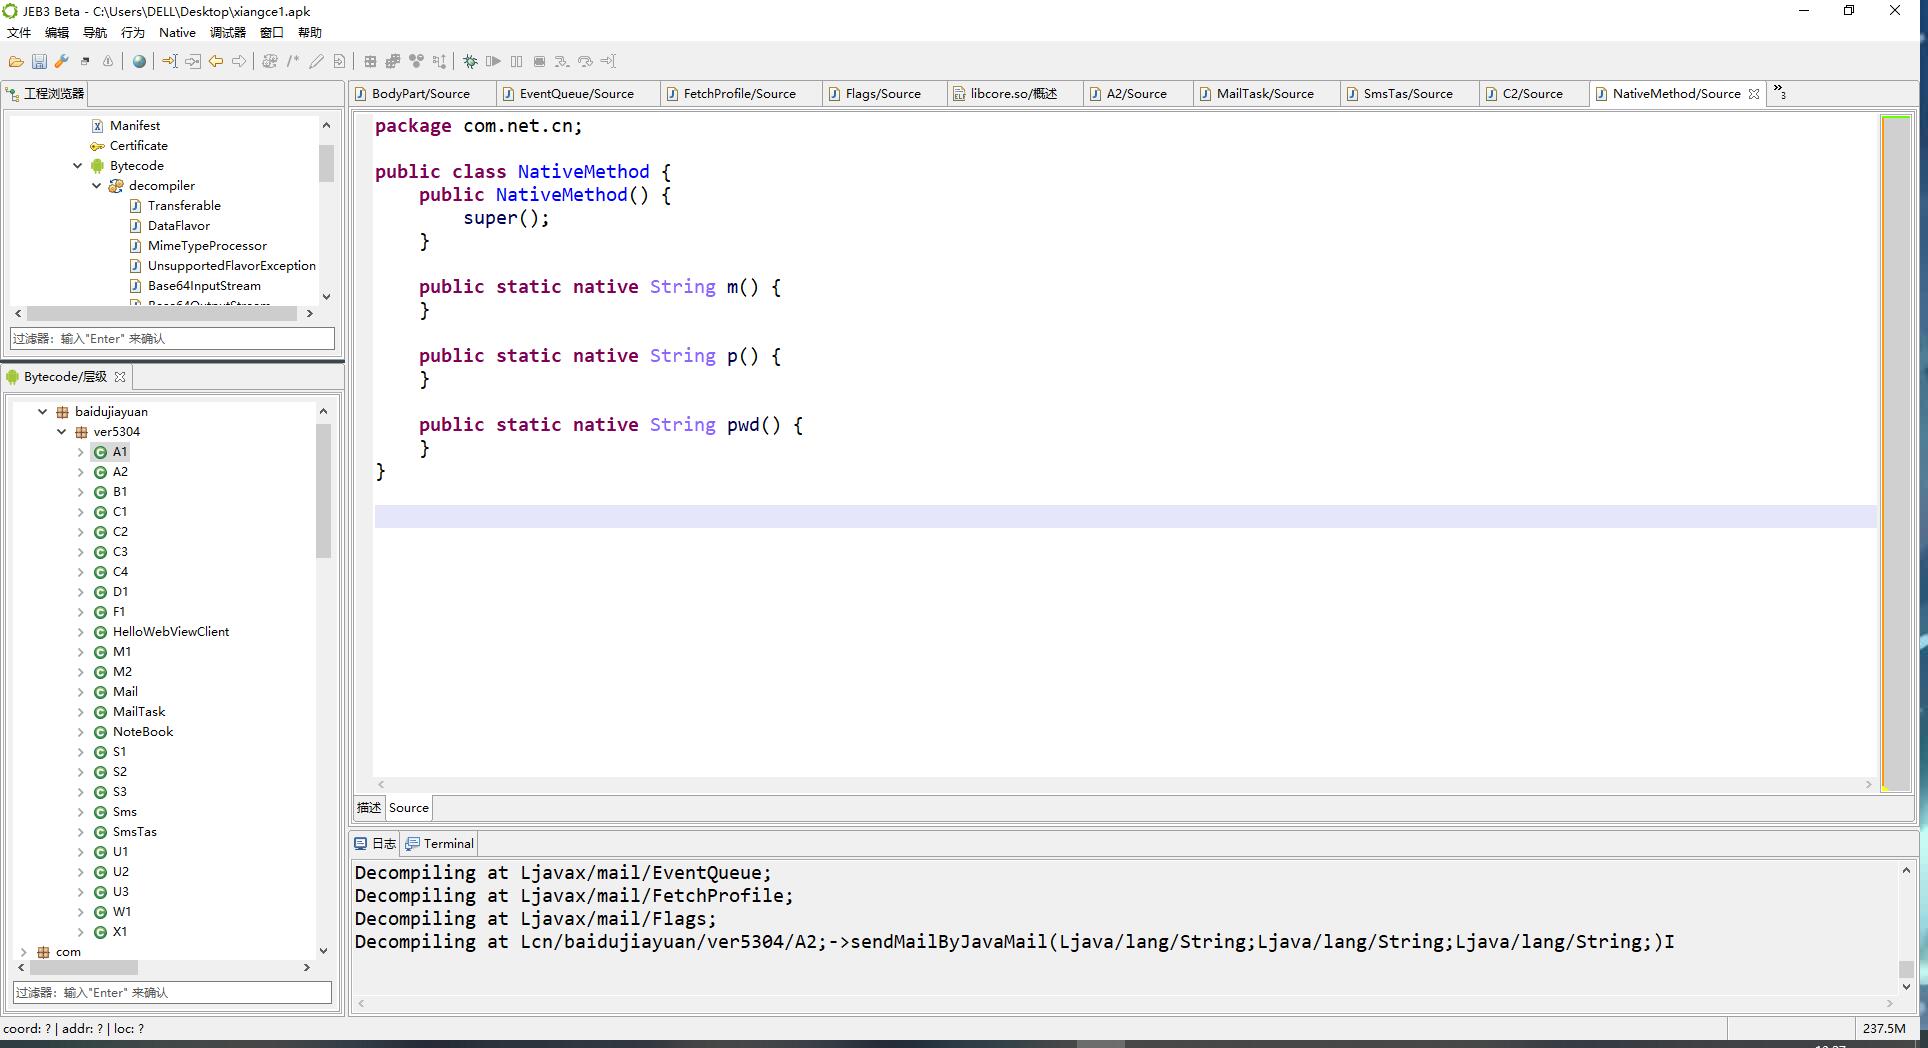This screenshot has width=1928, height=1048.
Task: Open the 文件 menu
Action: tap(19, 33)
